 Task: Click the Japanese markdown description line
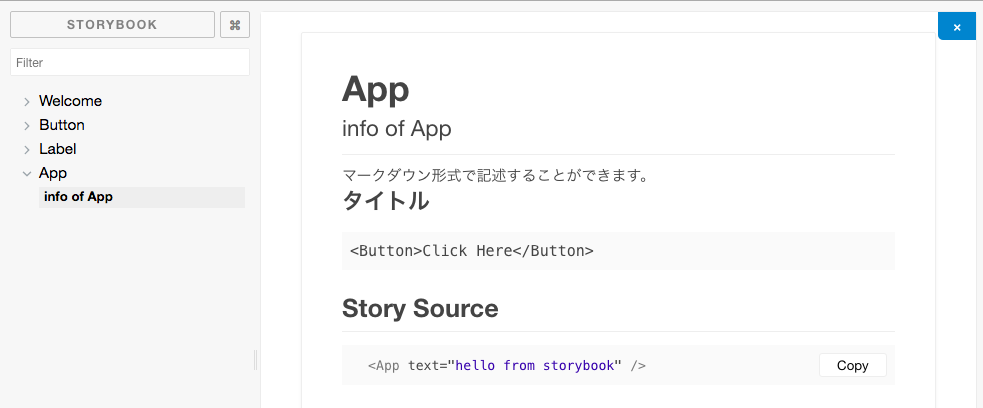[495, 175]
